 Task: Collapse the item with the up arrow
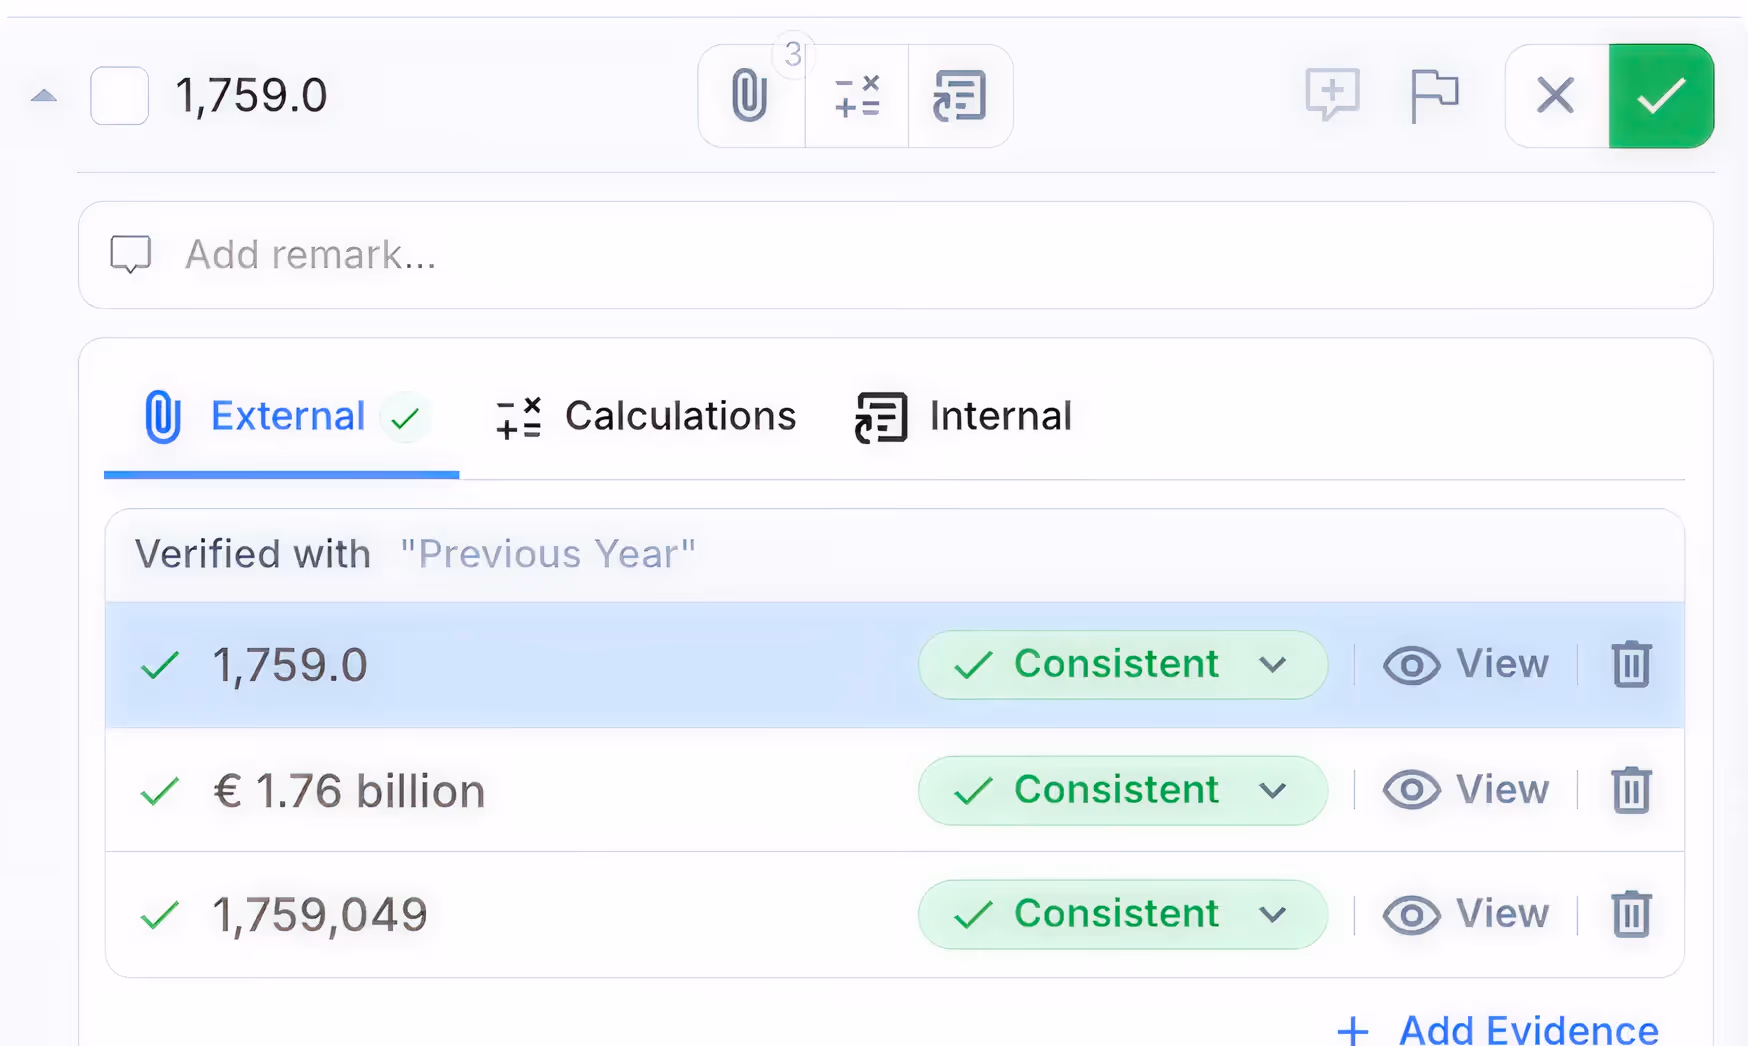tap(44, 96)
